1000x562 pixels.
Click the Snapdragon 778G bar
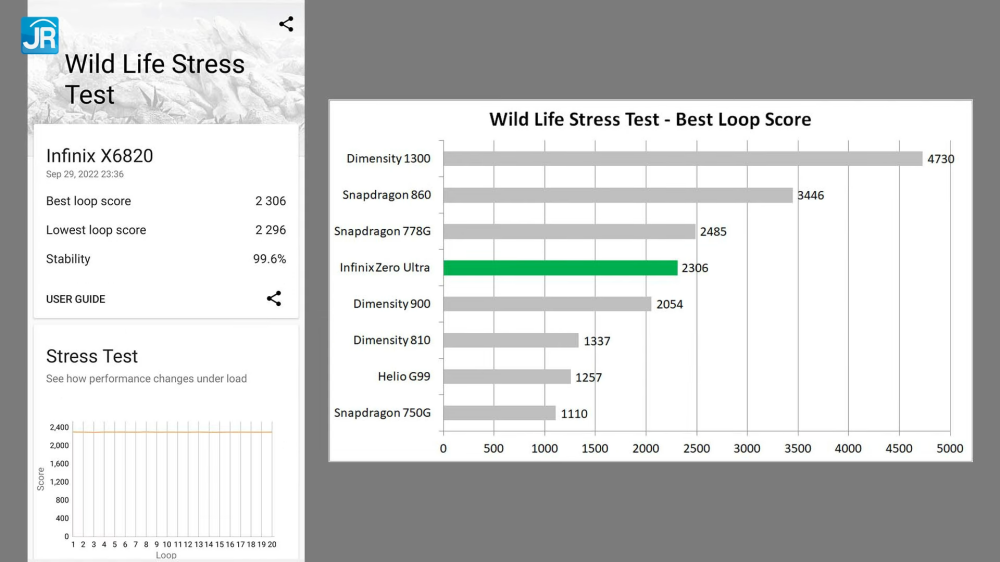(569, 231)
